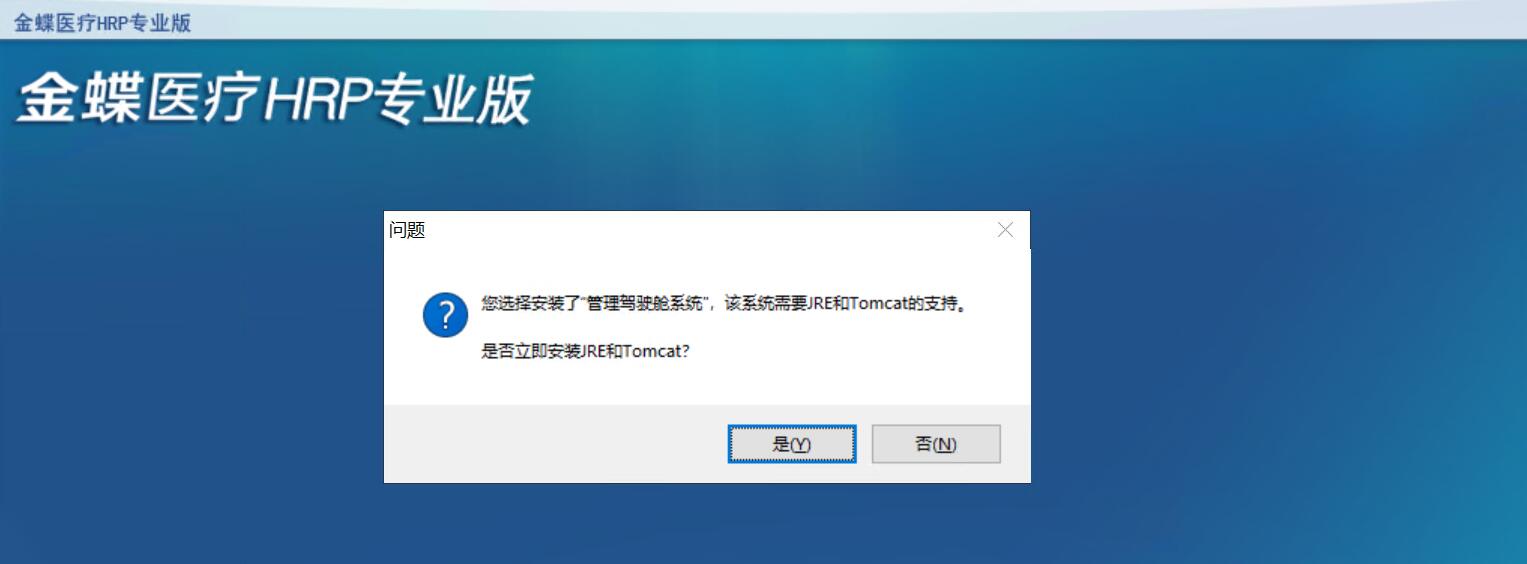
Task: Close the 问题 dialog with X
Action: [1006, 230]
